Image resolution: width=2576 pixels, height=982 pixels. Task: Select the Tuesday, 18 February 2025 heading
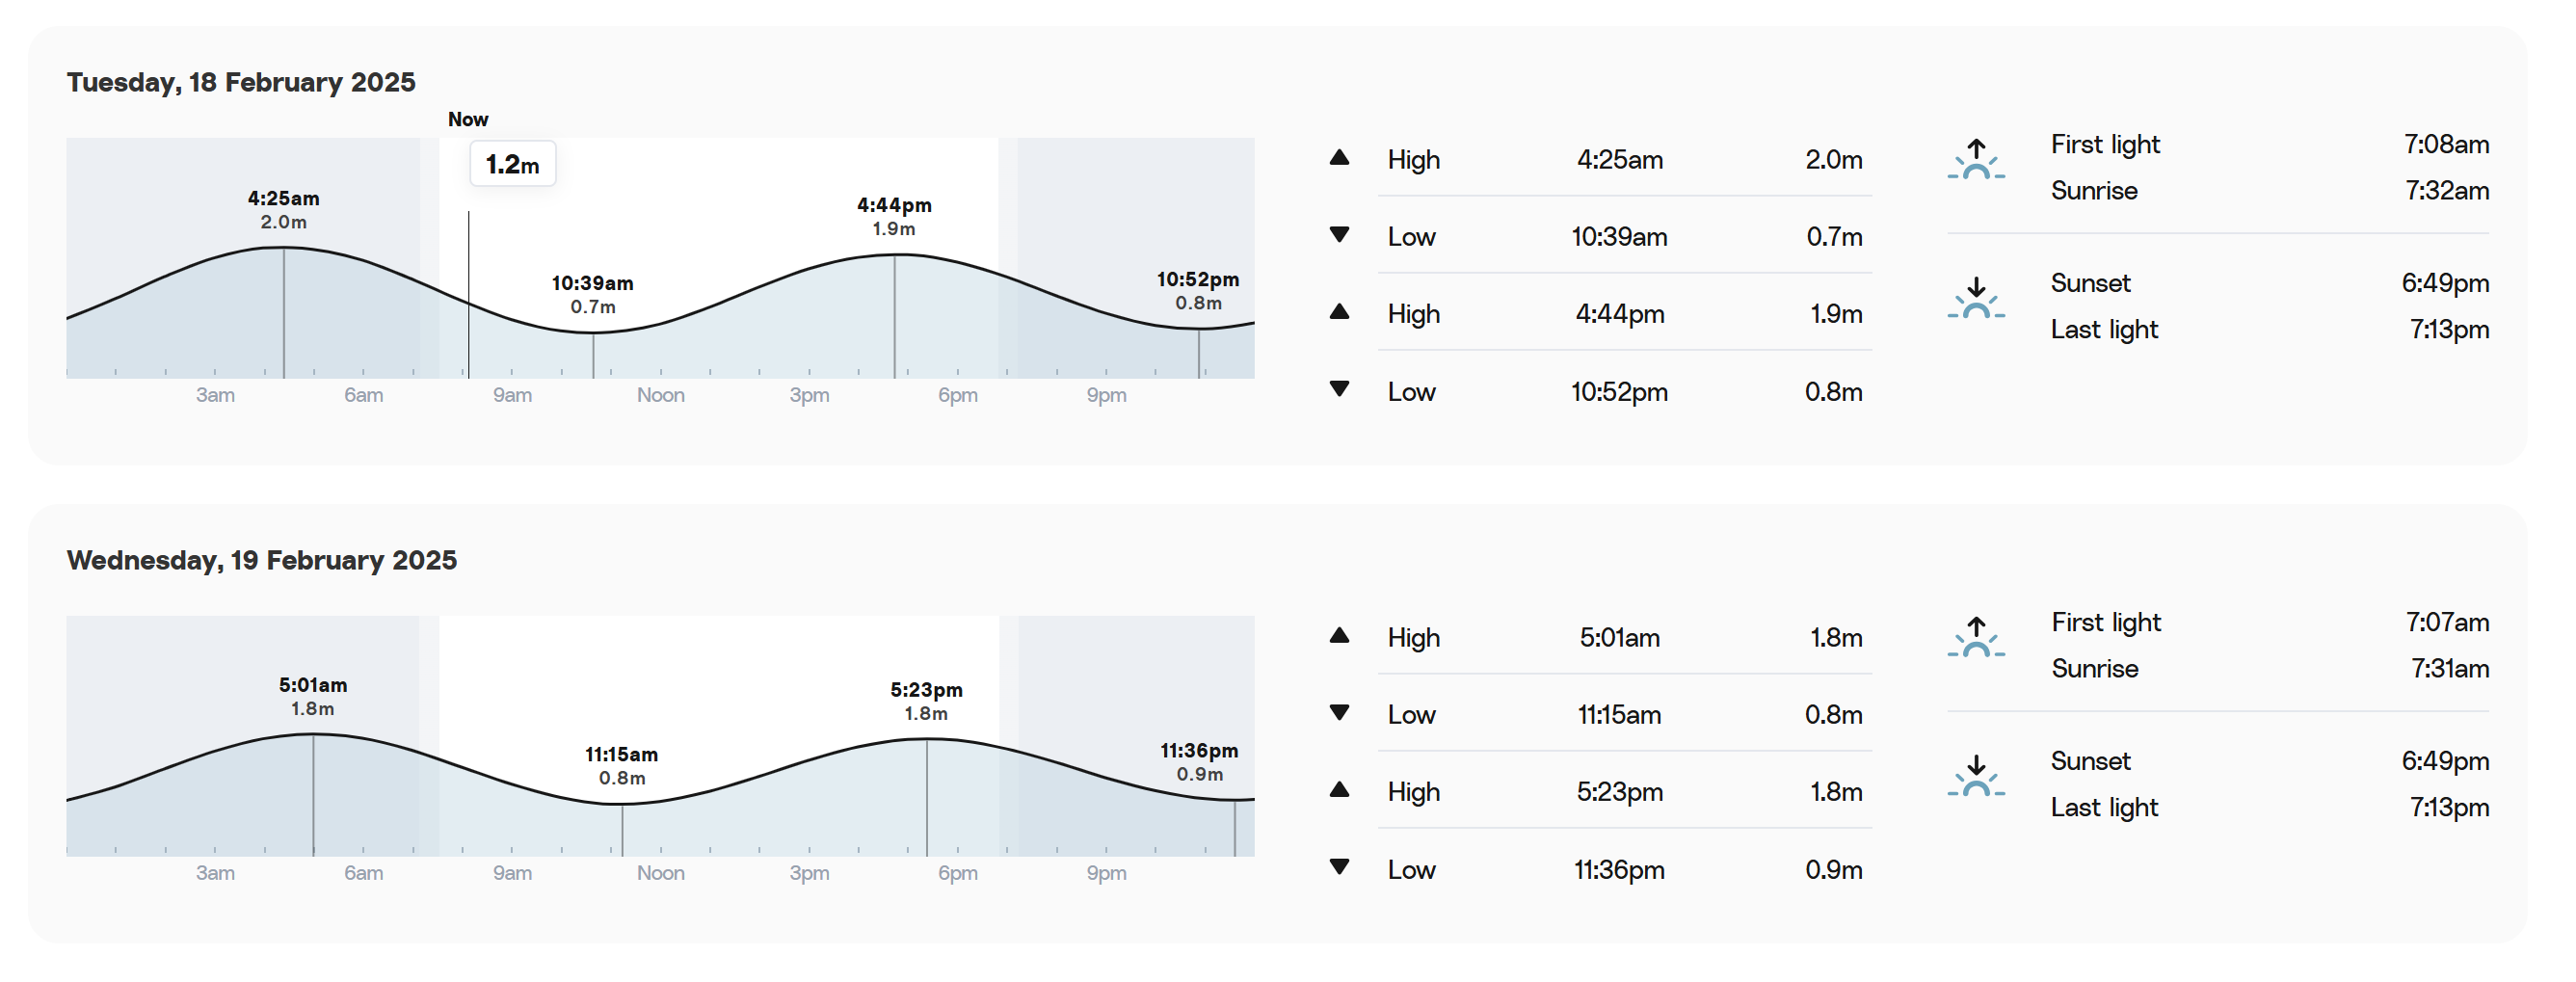click(241, 82)
